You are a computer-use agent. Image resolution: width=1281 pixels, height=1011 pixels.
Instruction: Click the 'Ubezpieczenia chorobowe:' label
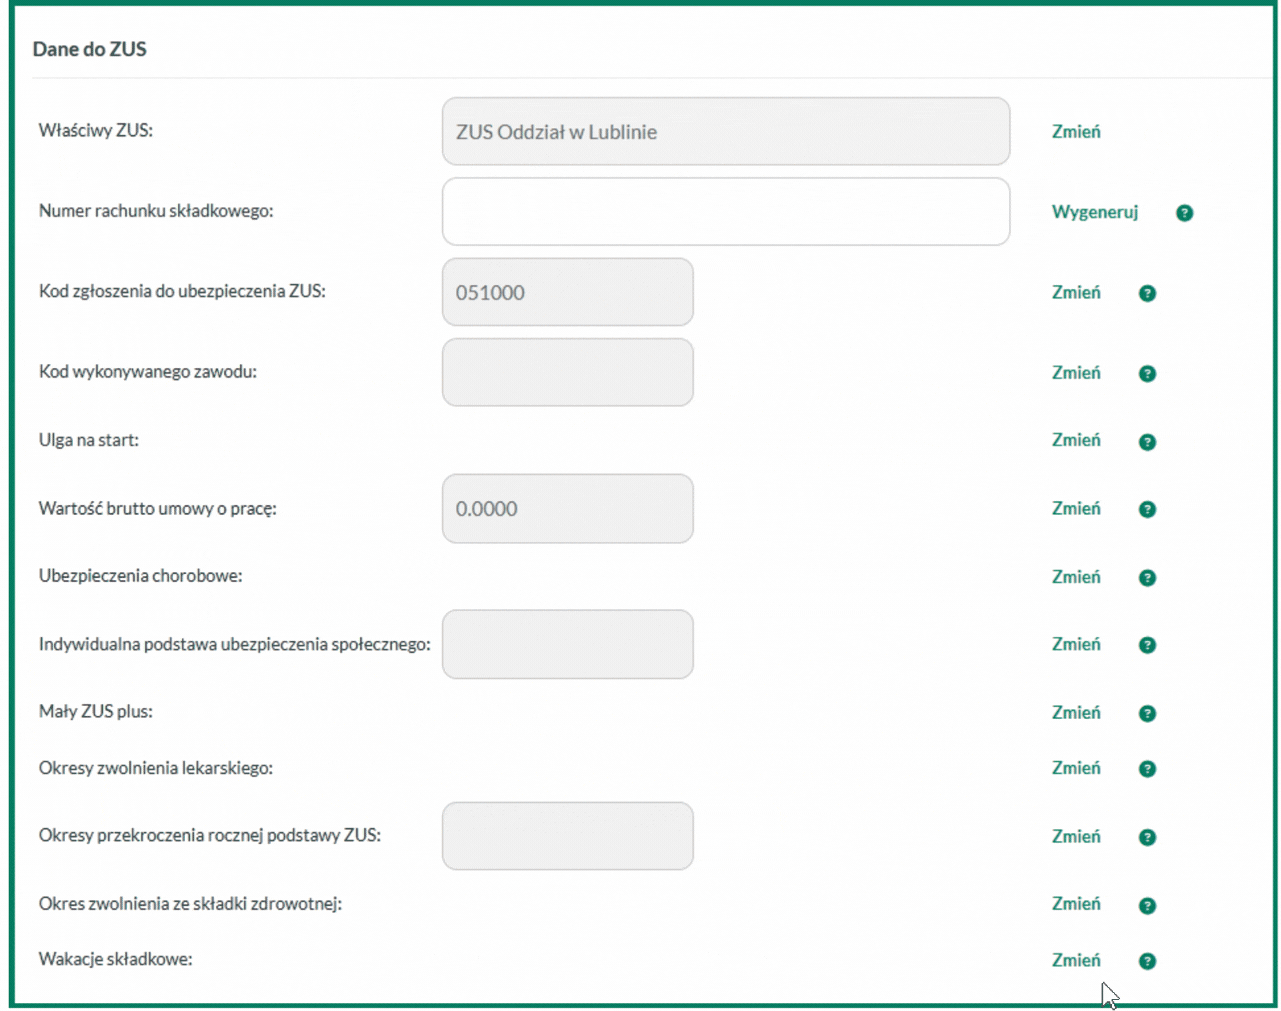[x=141, y=576]
